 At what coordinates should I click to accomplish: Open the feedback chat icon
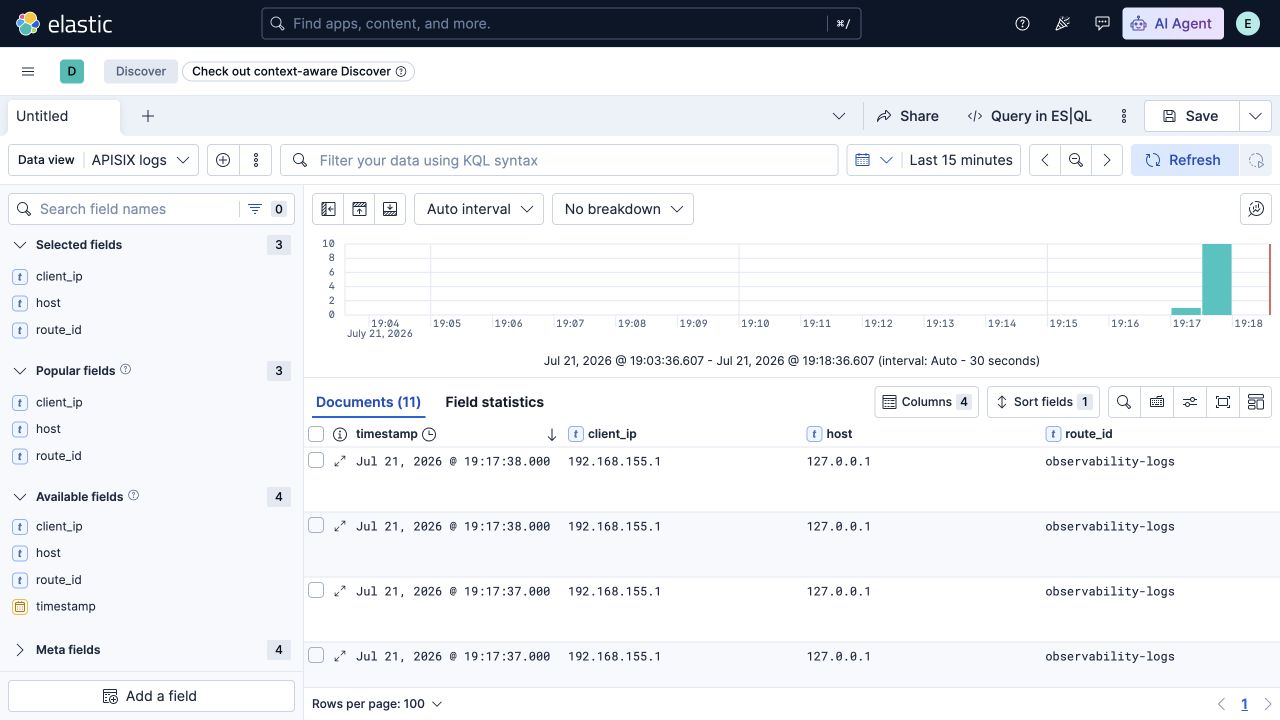coord(1102,24)
